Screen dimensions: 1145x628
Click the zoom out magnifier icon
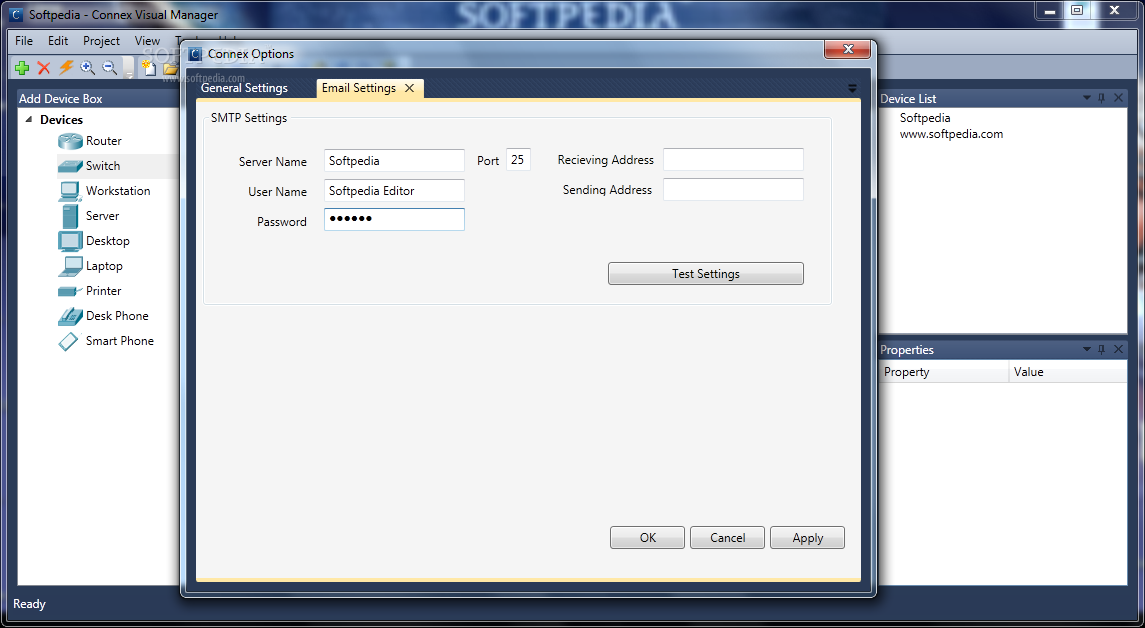click(110, 68)
